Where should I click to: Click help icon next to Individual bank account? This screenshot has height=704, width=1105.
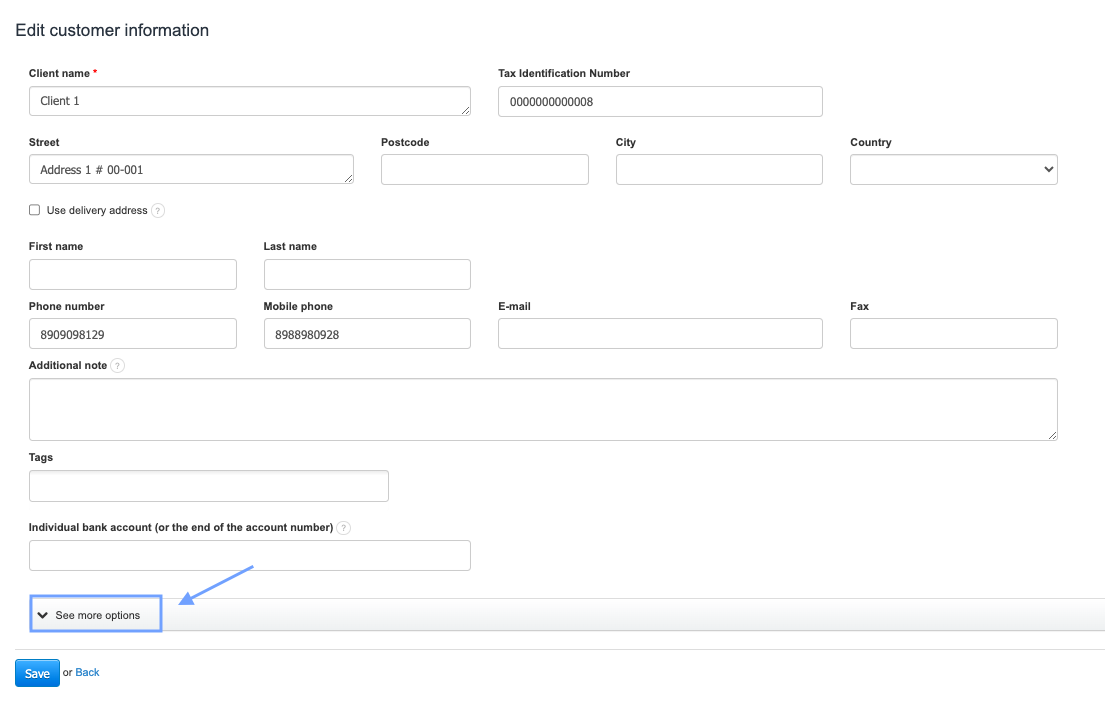[344, 528]
